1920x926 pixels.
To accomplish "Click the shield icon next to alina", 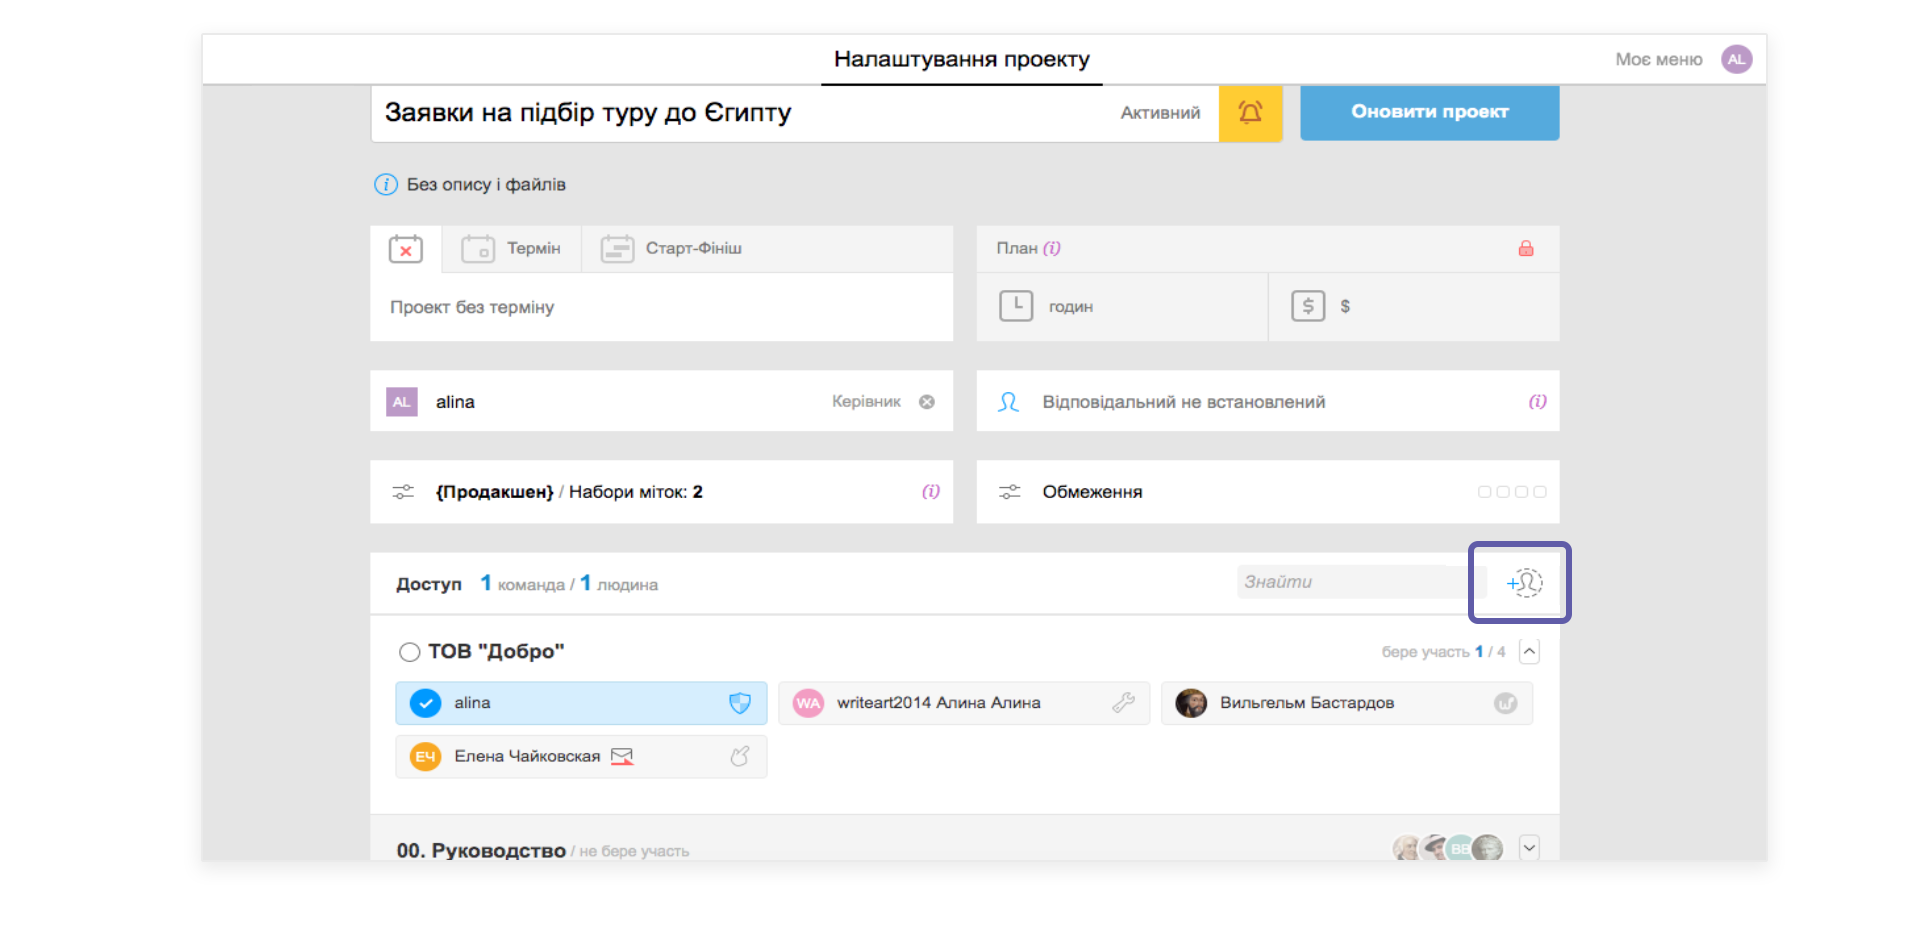I will (740, 703).
